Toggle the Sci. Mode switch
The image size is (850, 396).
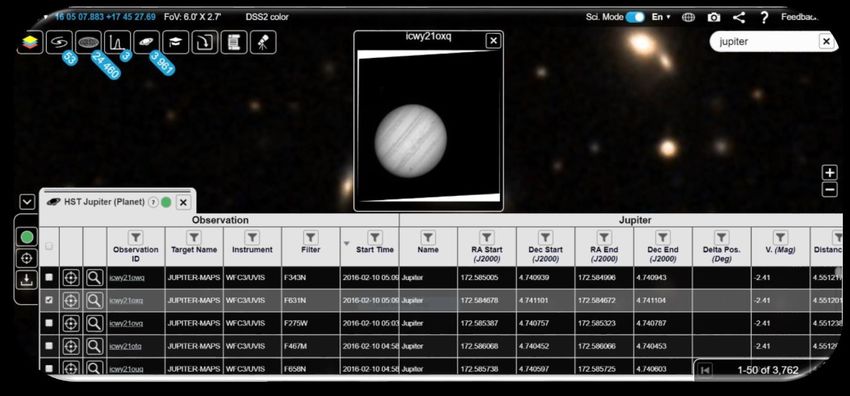tap(635, 17)
